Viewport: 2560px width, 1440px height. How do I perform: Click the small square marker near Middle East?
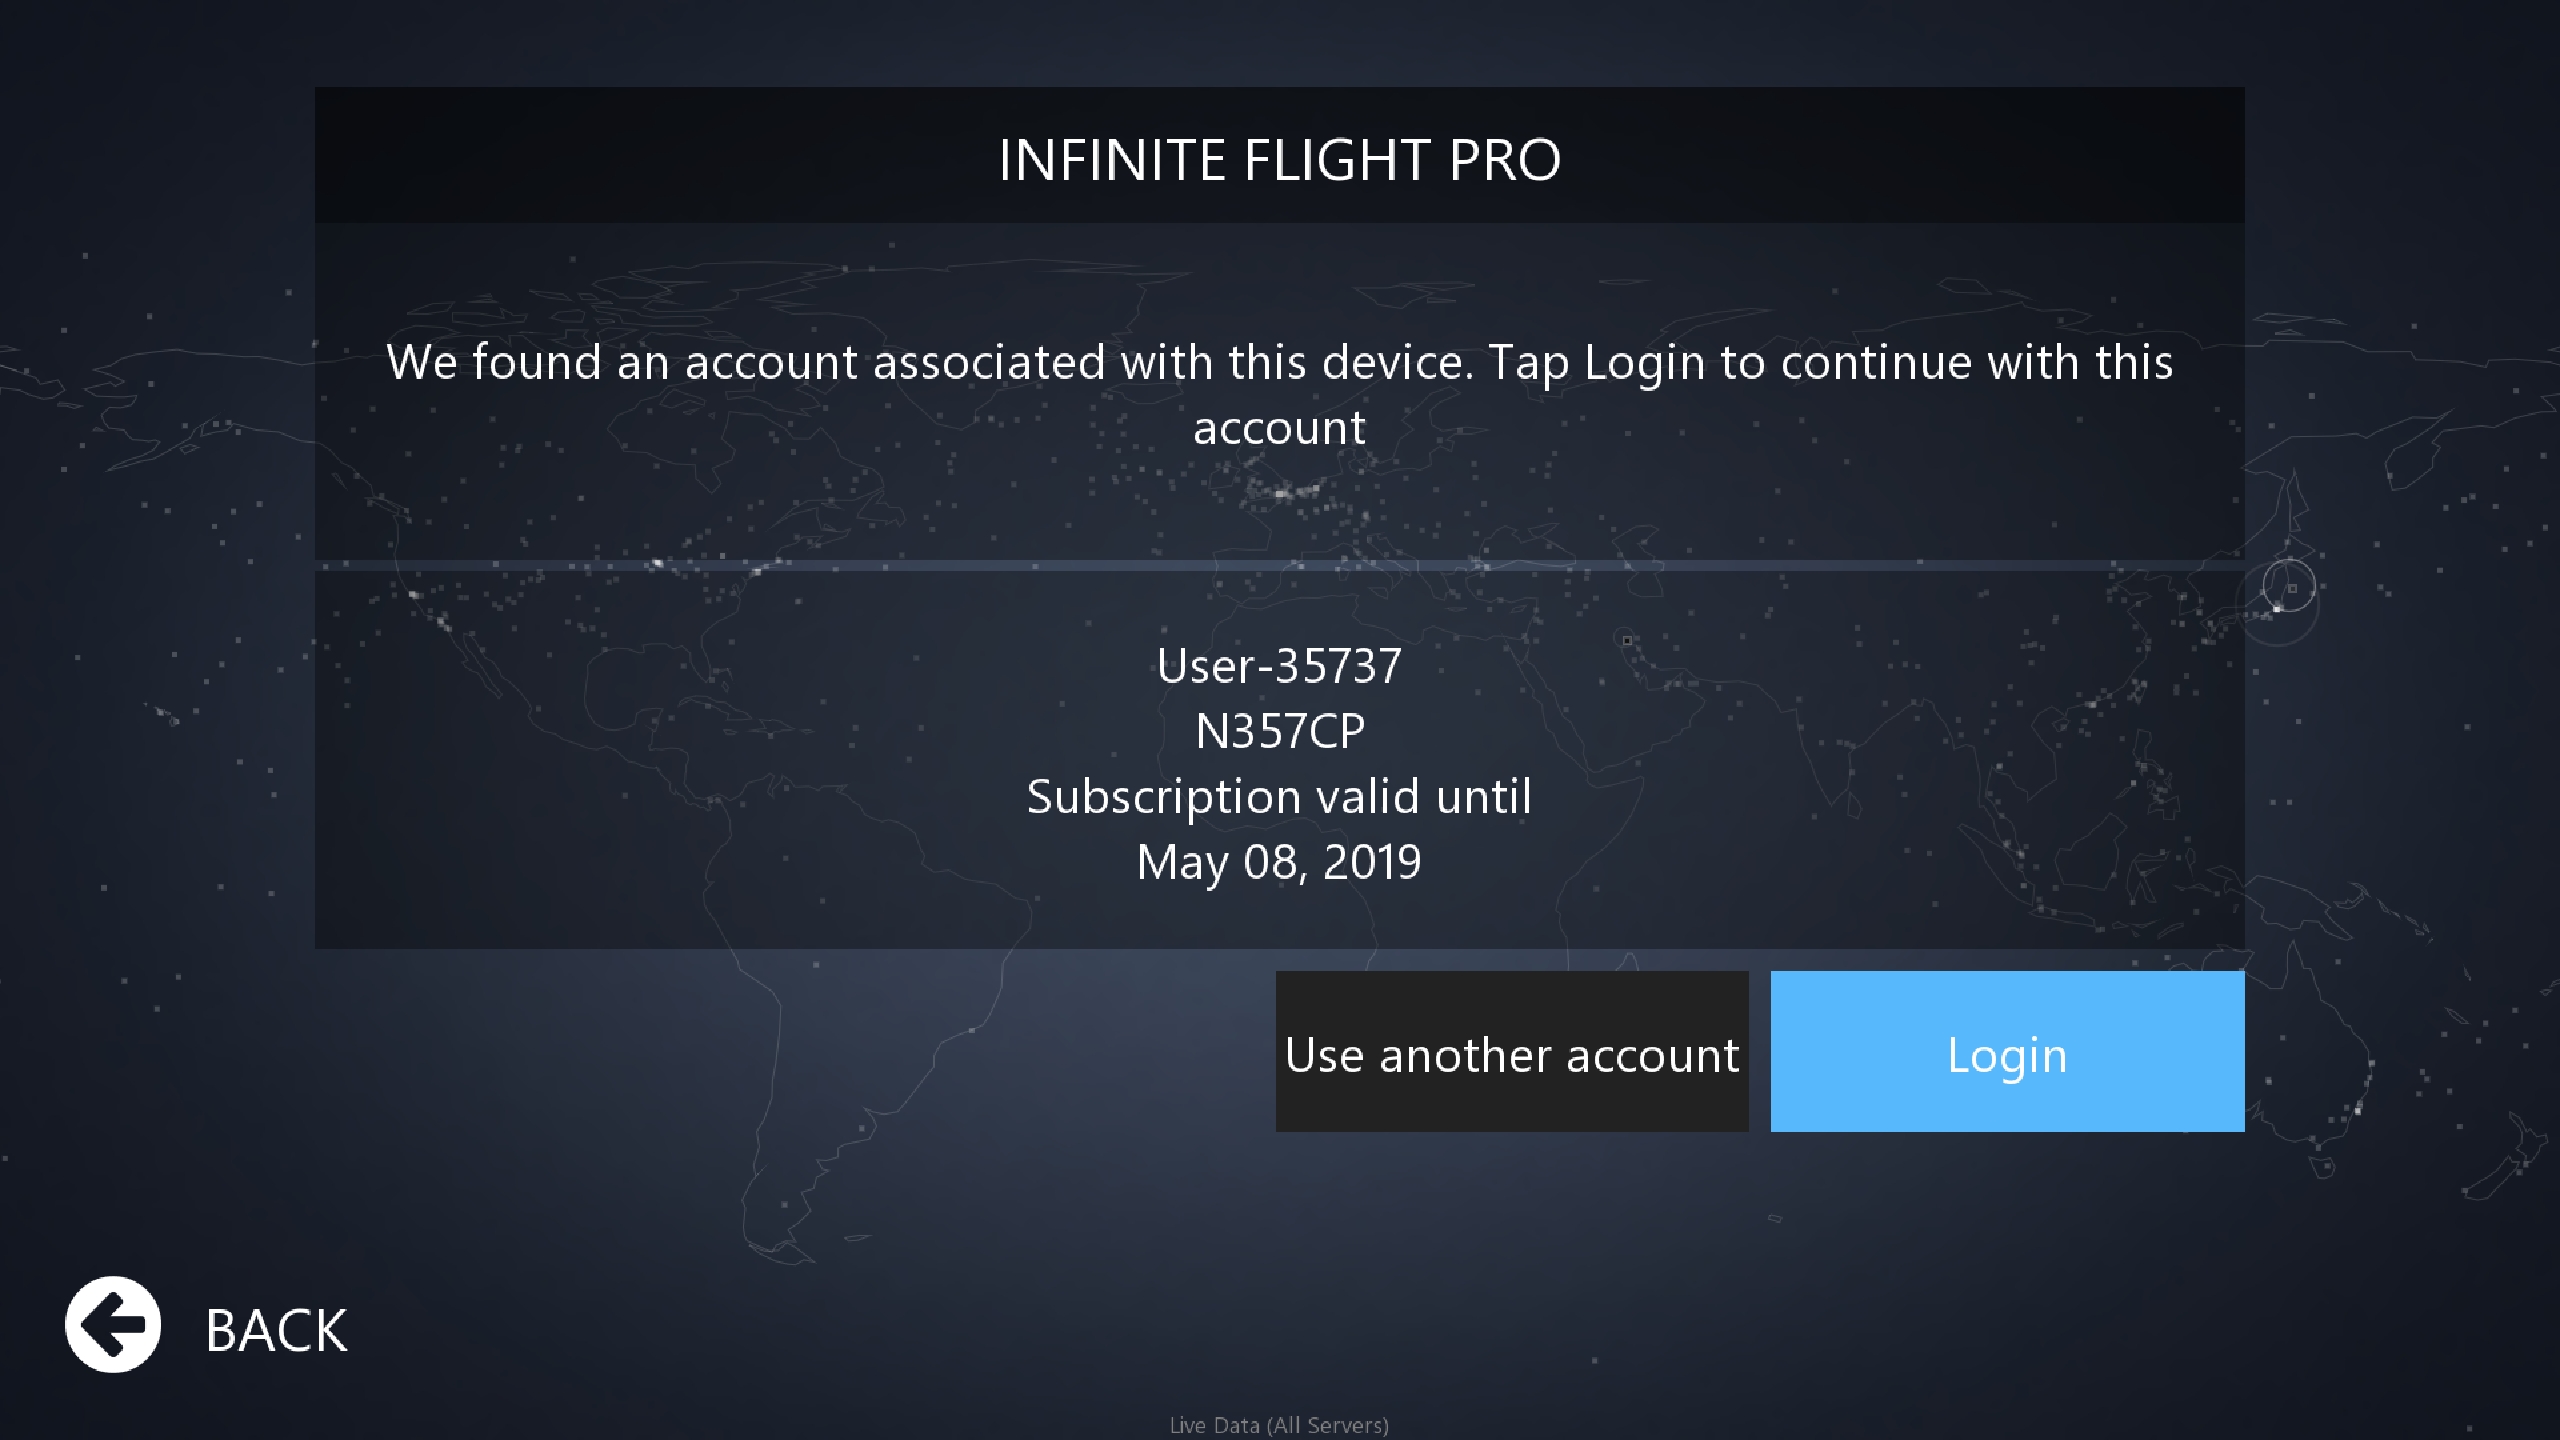tap(1627, 640)
